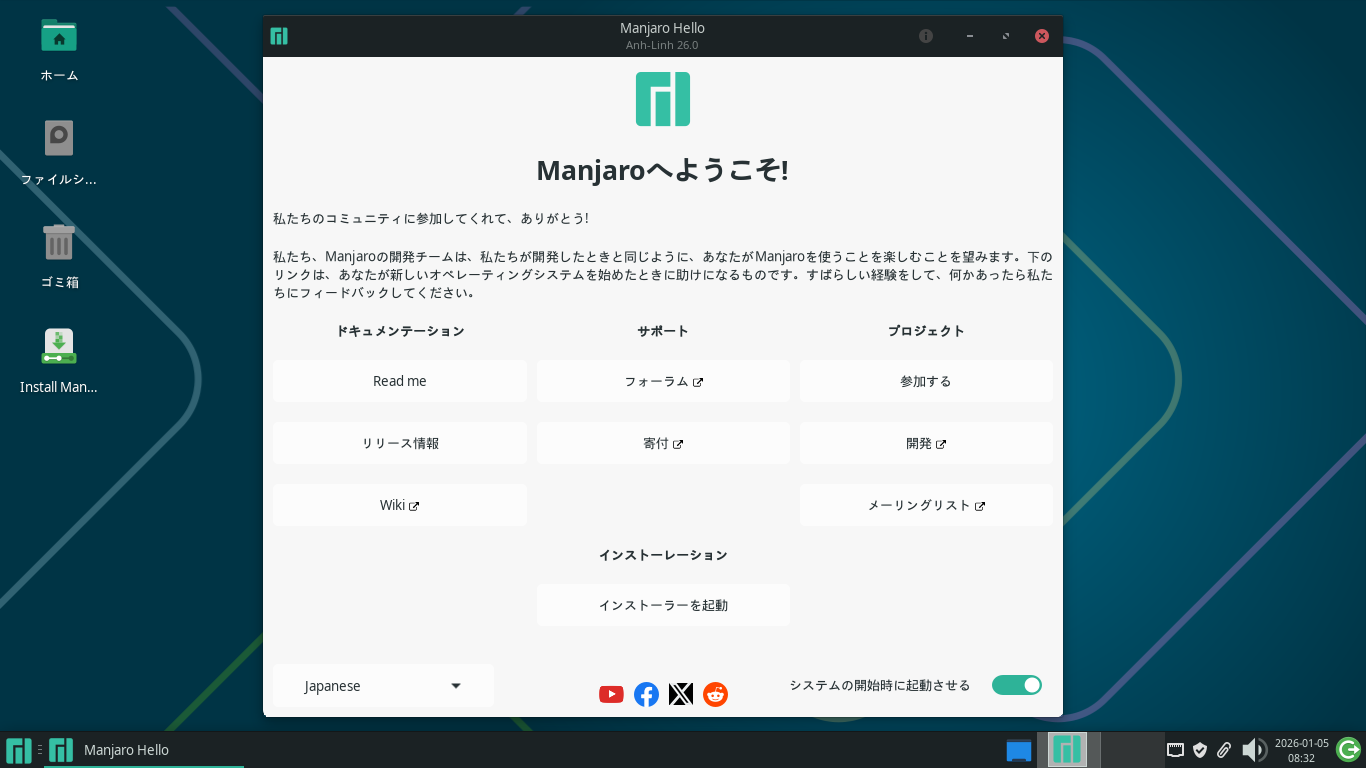The image size is (1366, 768).
Task: Click the clock showing 2026-01-05 08:32
Action: (x=1301, y=750)
